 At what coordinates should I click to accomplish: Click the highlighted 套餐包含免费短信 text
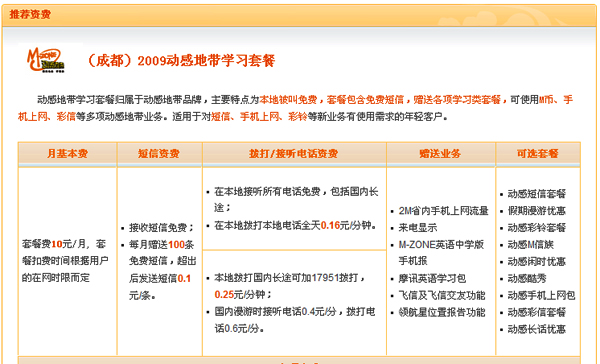tap(365, 100)
